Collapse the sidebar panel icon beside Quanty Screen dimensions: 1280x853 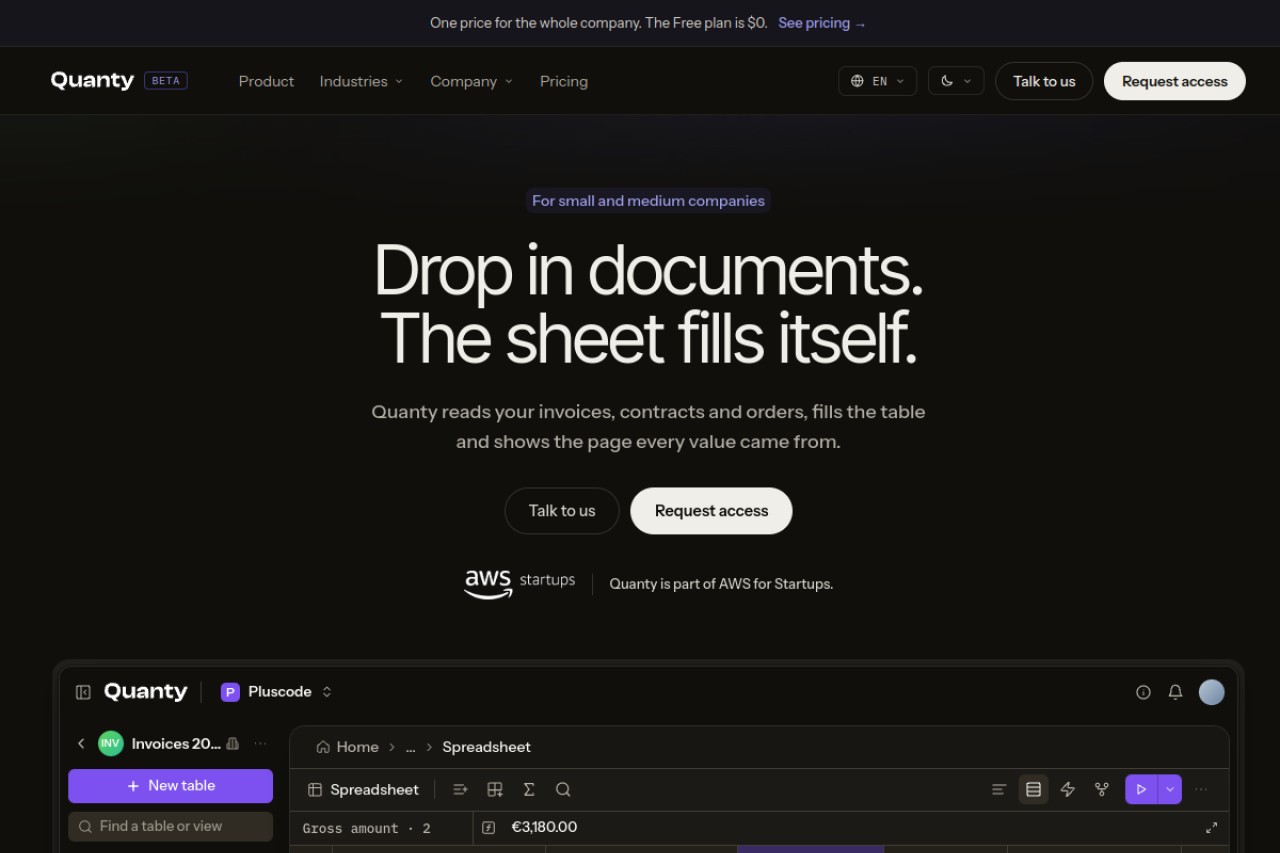click(84, 692)
